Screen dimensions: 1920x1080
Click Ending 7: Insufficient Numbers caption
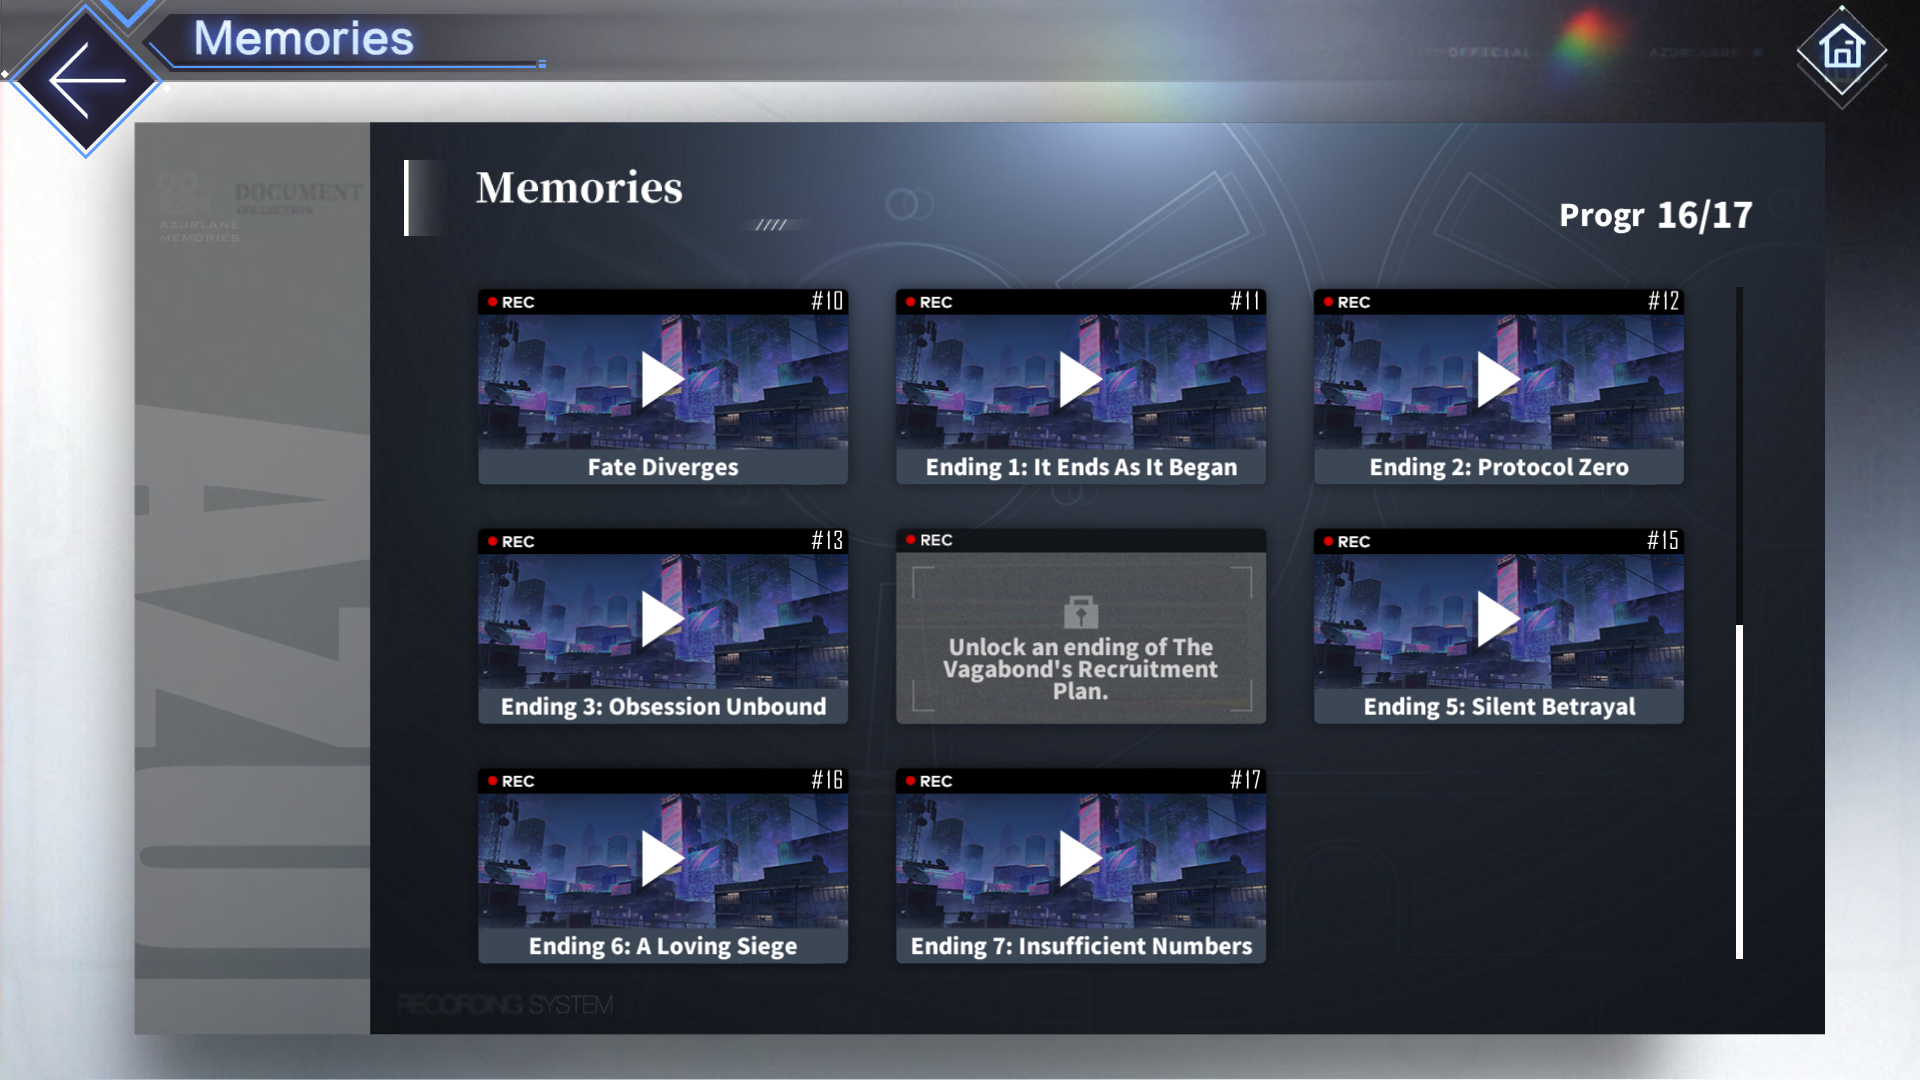coord(1080,946)
